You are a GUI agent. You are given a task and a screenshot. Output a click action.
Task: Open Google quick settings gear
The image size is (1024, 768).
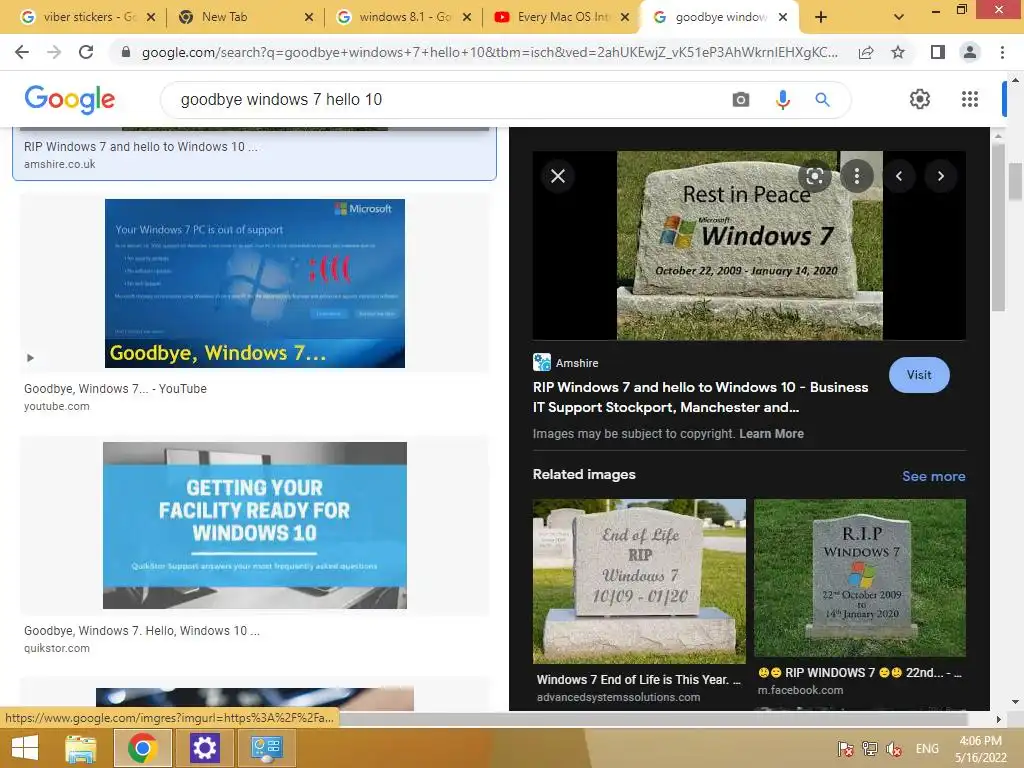pyautogui.click(x=920, y=99)
